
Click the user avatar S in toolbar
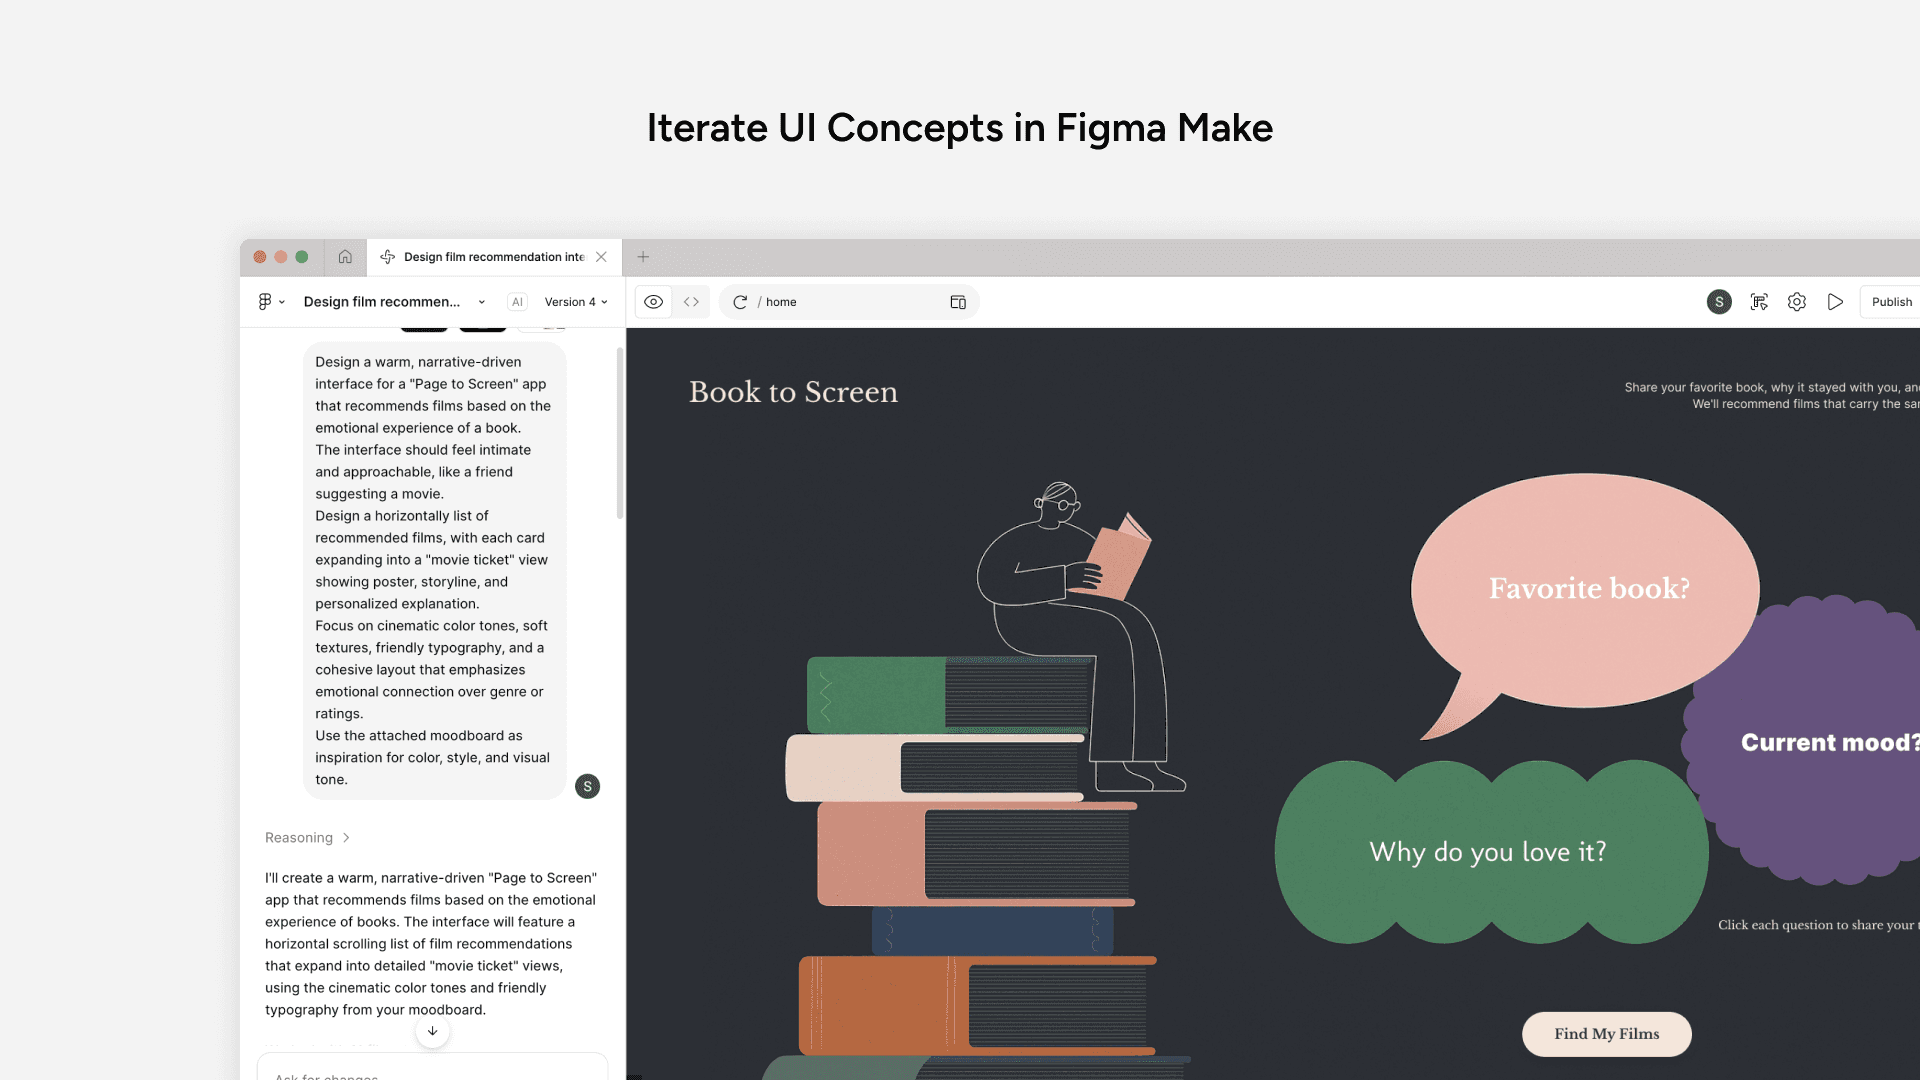pos(1719,302)
